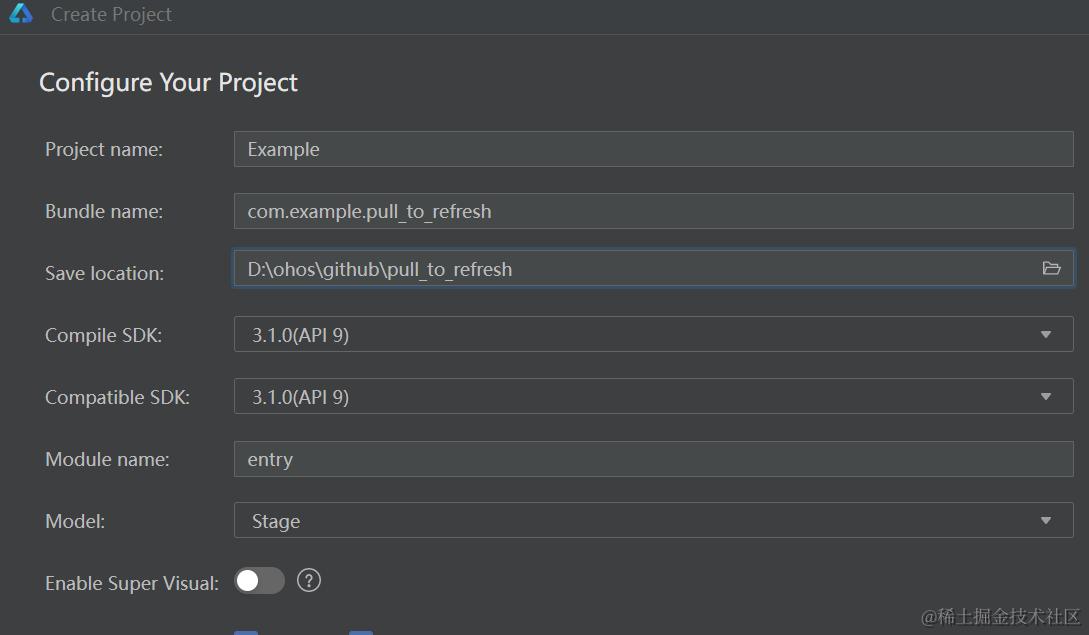Screen dimensions: 1089x635
Task: Click the Model label text
Action: coord(75,522)
